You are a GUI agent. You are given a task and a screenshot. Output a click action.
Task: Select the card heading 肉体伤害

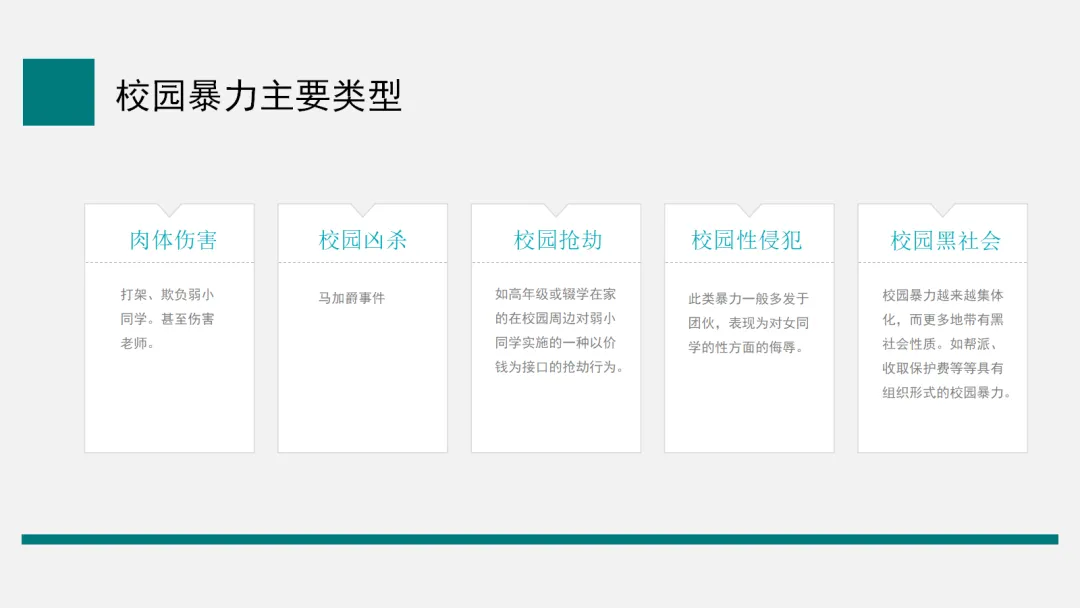[174, 240]
